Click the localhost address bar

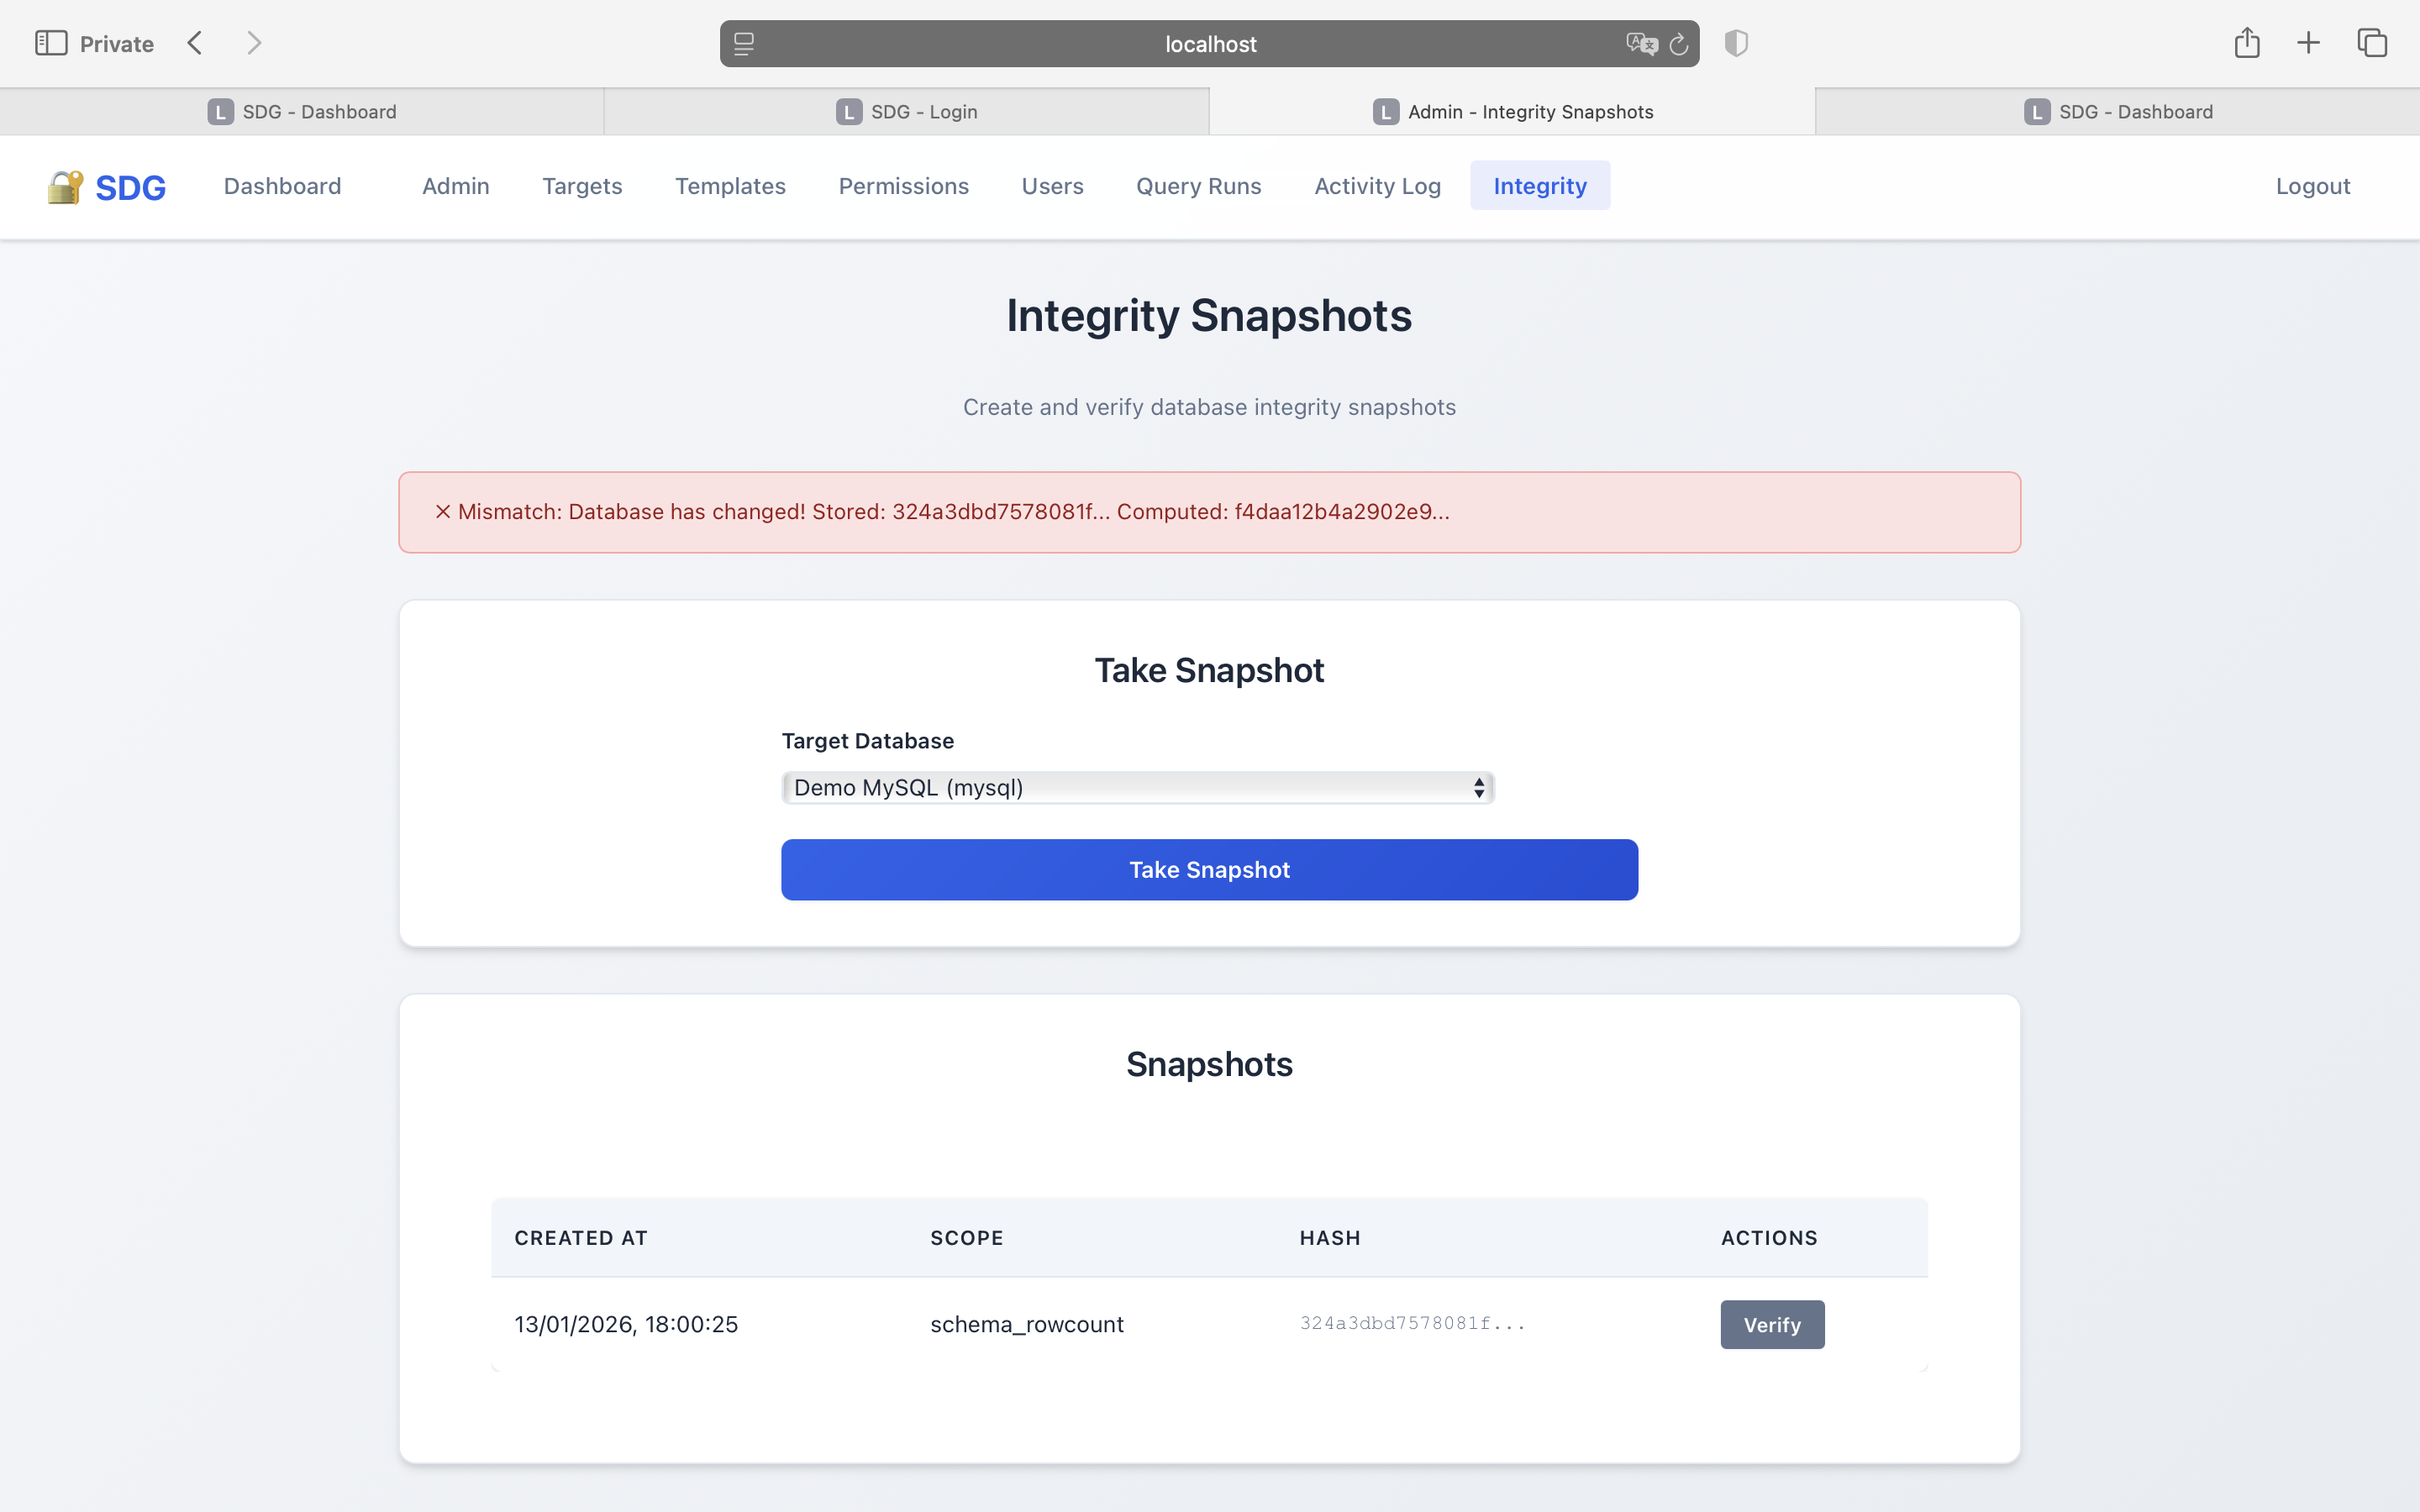[x=1209, y=43]
